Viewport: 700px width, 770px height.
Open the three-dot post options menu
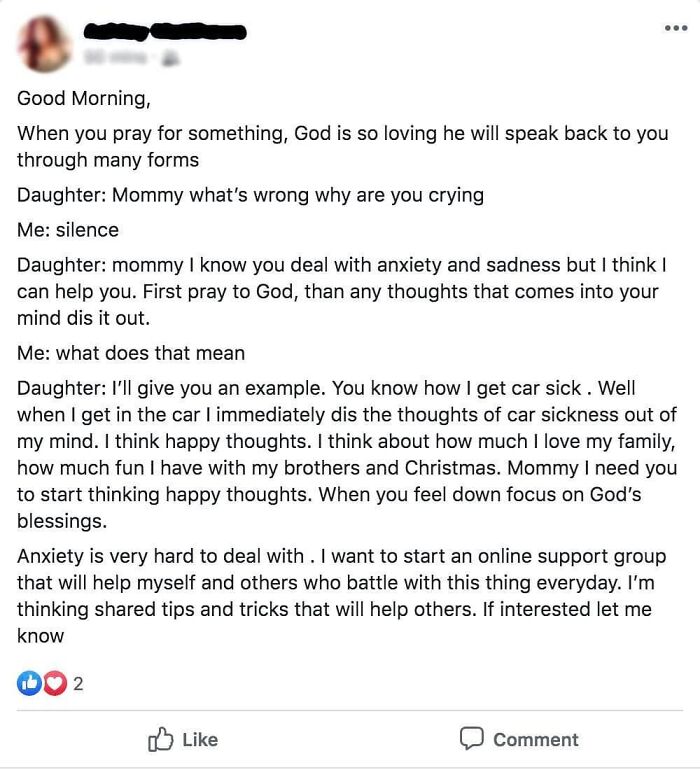point(676,28)
